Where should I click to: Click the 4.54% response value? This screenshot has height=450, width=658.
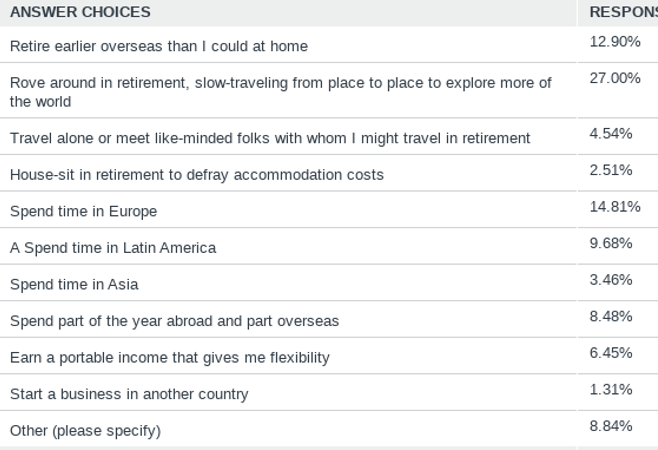611,133
